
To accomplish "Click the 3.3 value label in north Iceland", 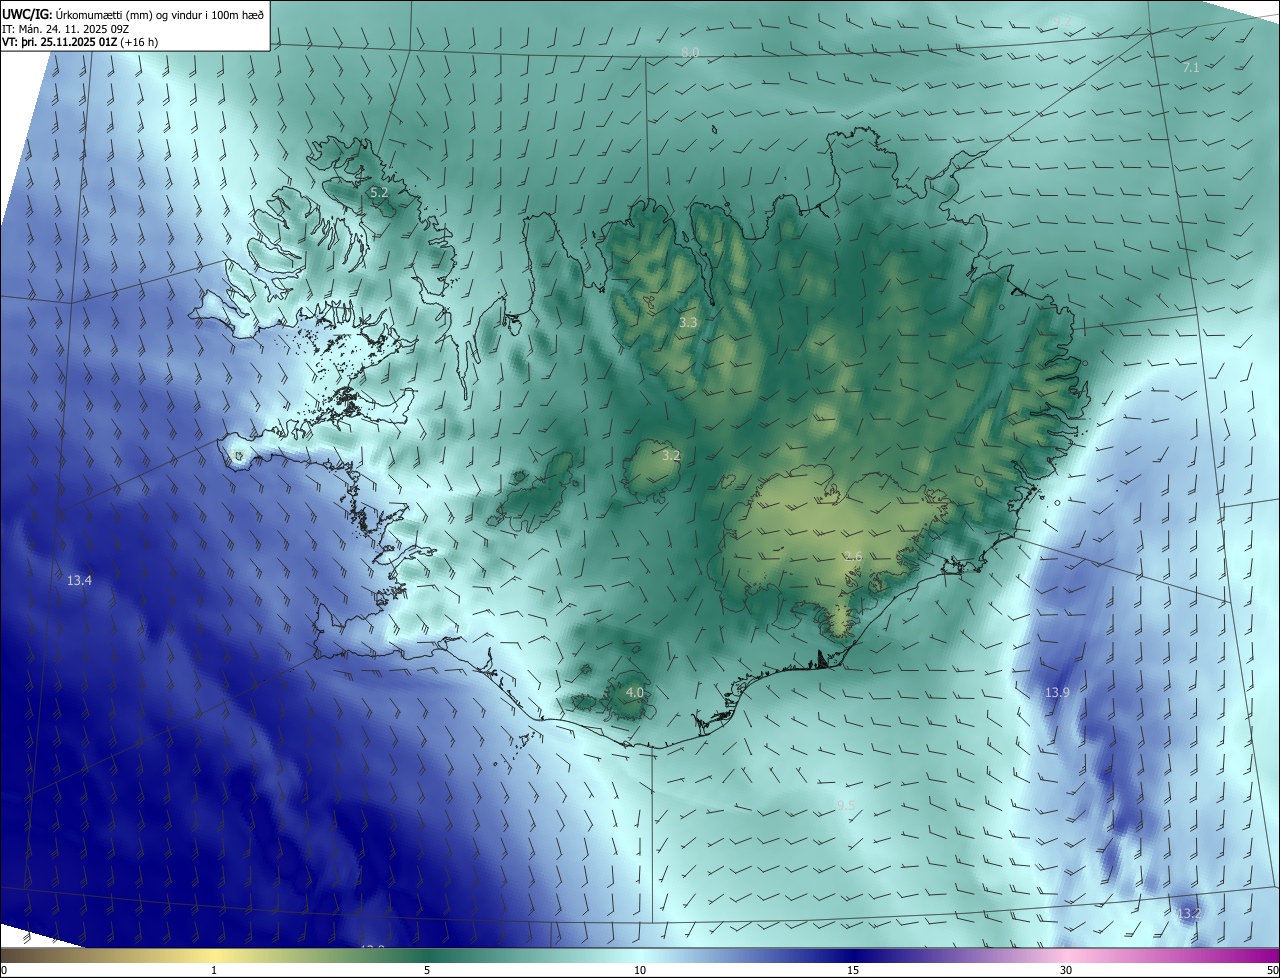I will point(688,323).
